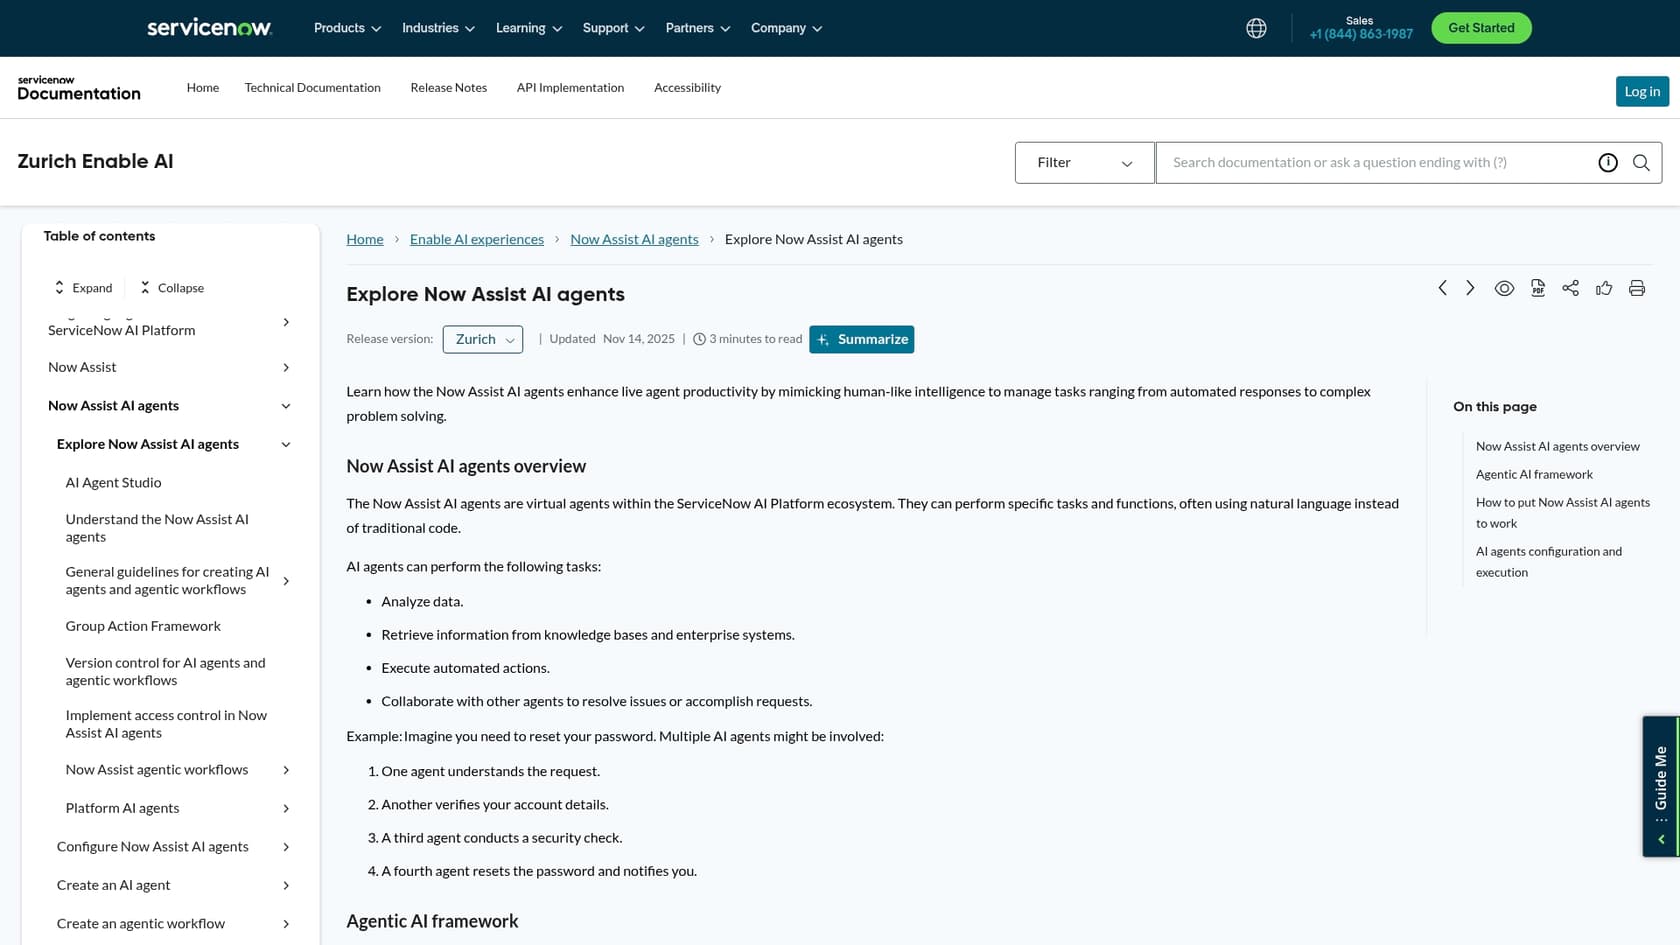Click the Summarize button
The width and height of the screenshot is (1680, 945).
click(x=861, y=339)
